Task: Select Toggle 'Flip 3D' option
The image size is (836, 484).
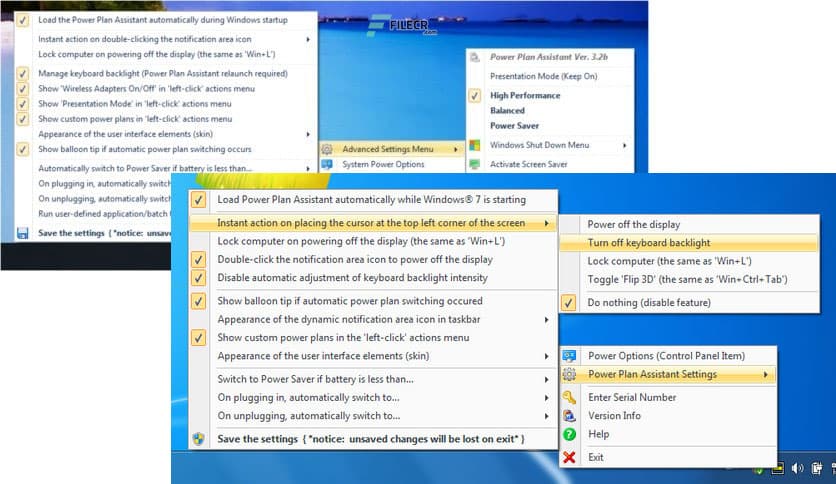Action: pos(689,279)
